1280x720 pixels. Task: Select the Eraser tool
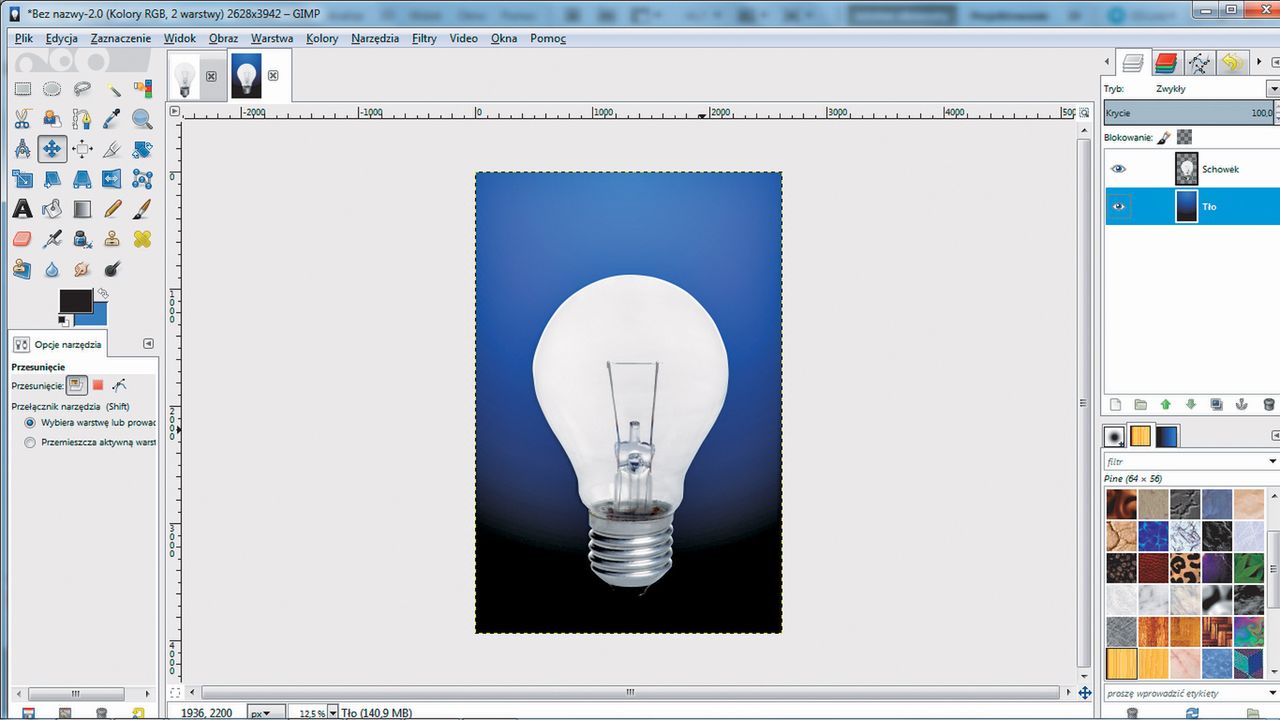point(22,240)
